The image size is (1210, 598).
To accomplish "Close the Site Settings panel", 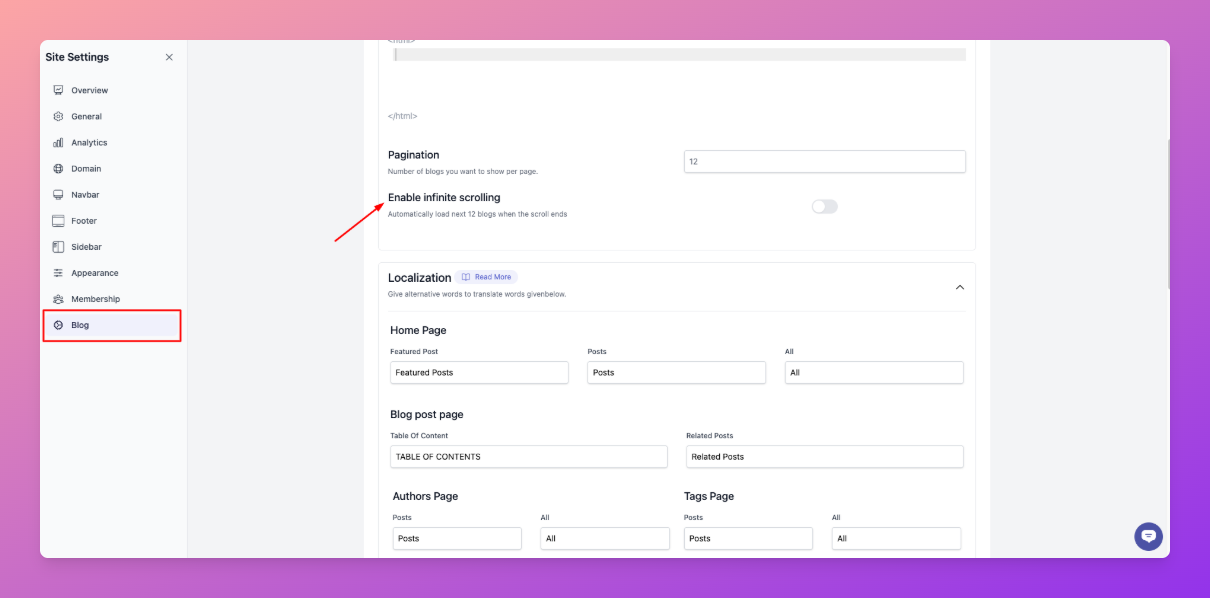I will 169,57.
